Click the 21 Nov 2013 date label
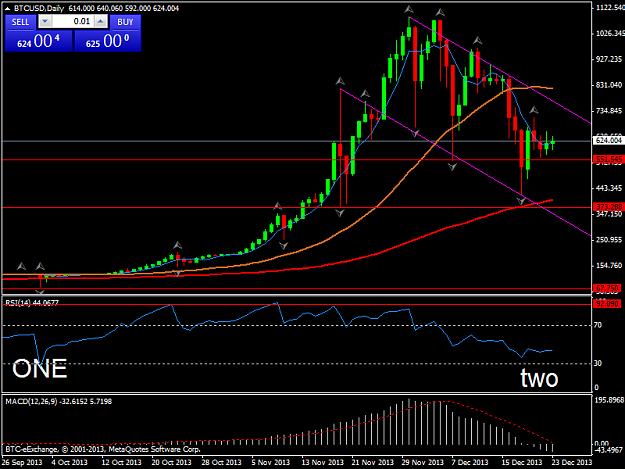The width and height of the screenshot is (625, 469). pyautogui.click(x=373, y=462)
